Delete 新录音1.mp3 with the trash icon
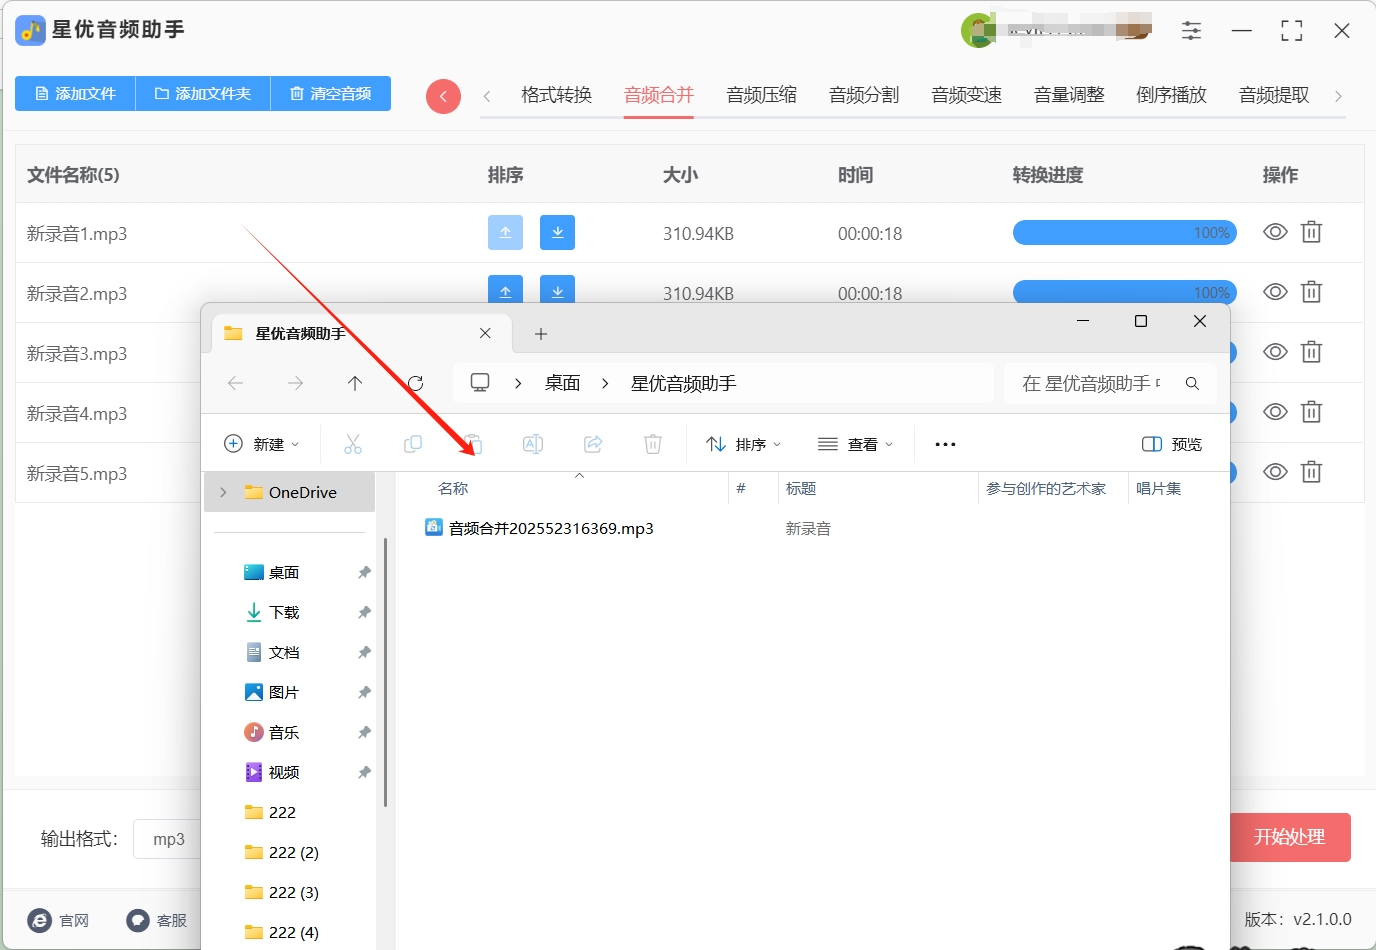The height and width of the screenshot is (950, 1376). pos(1311,232)
